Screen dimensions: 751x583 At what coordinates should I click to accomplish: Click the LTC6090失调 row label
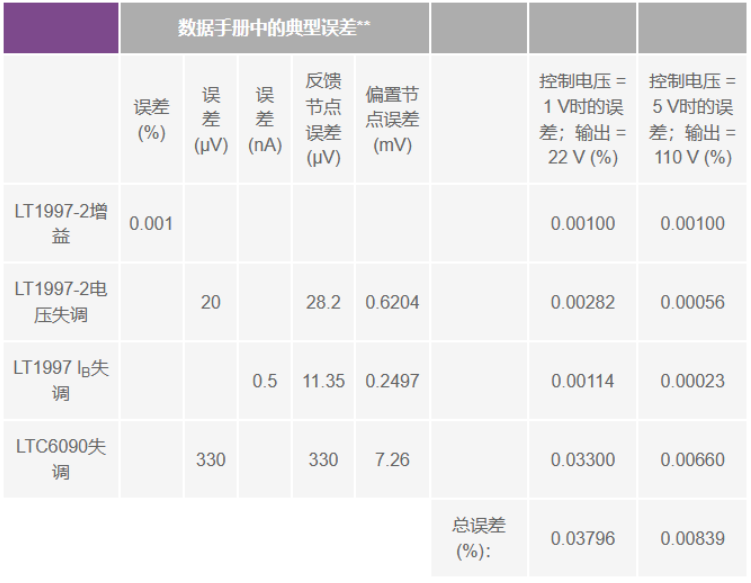61,459
